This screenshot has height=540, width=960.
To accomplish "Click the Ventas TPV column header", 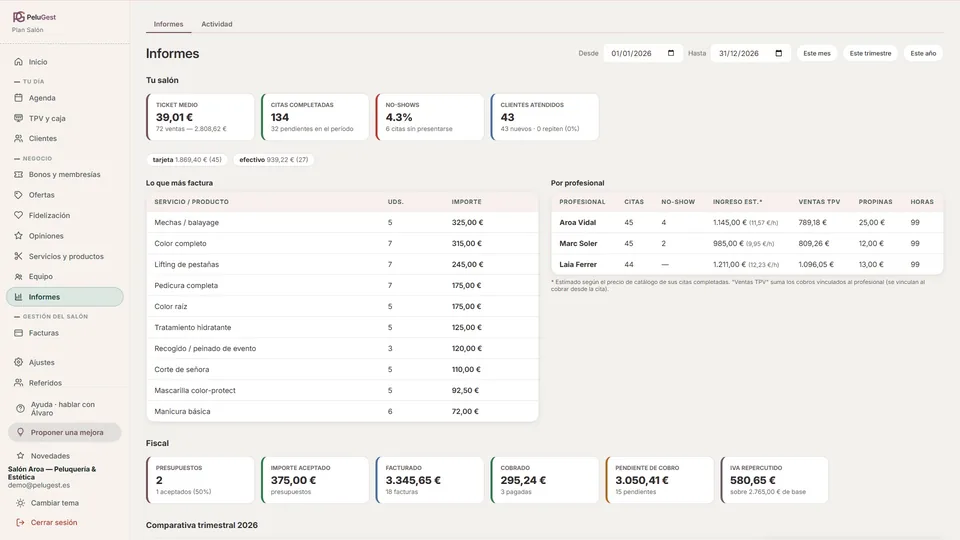I will pos(819,202).
